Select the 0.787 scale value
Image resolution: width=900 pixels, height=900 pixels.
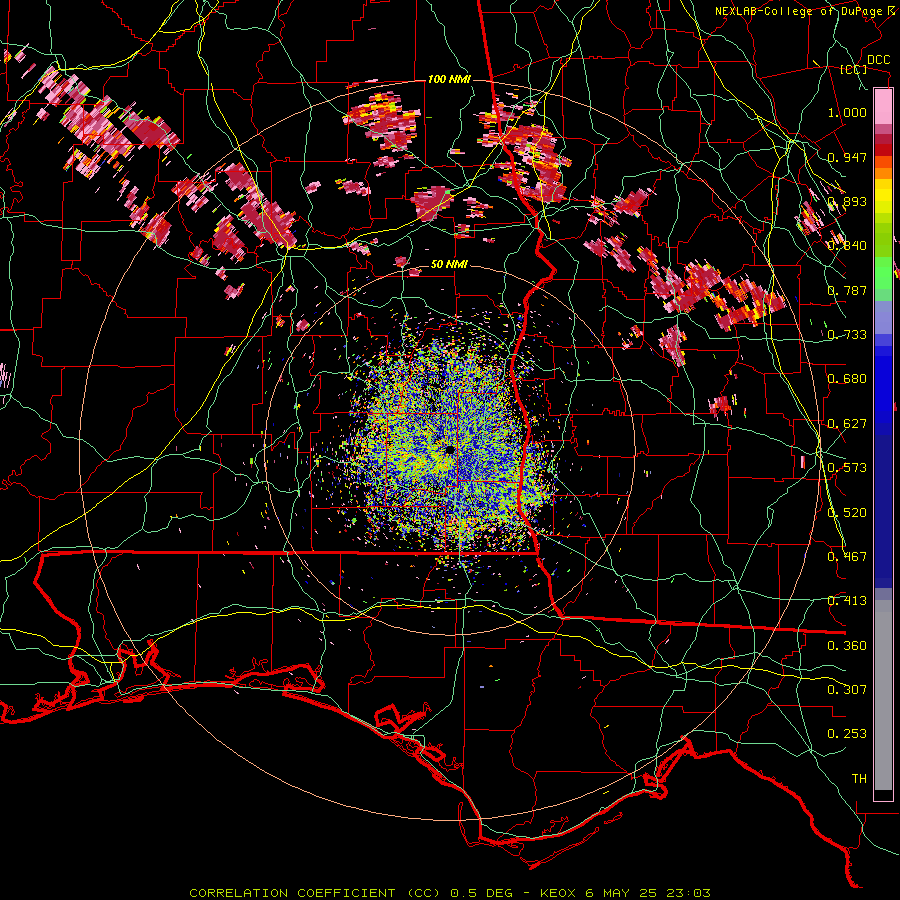847,290
